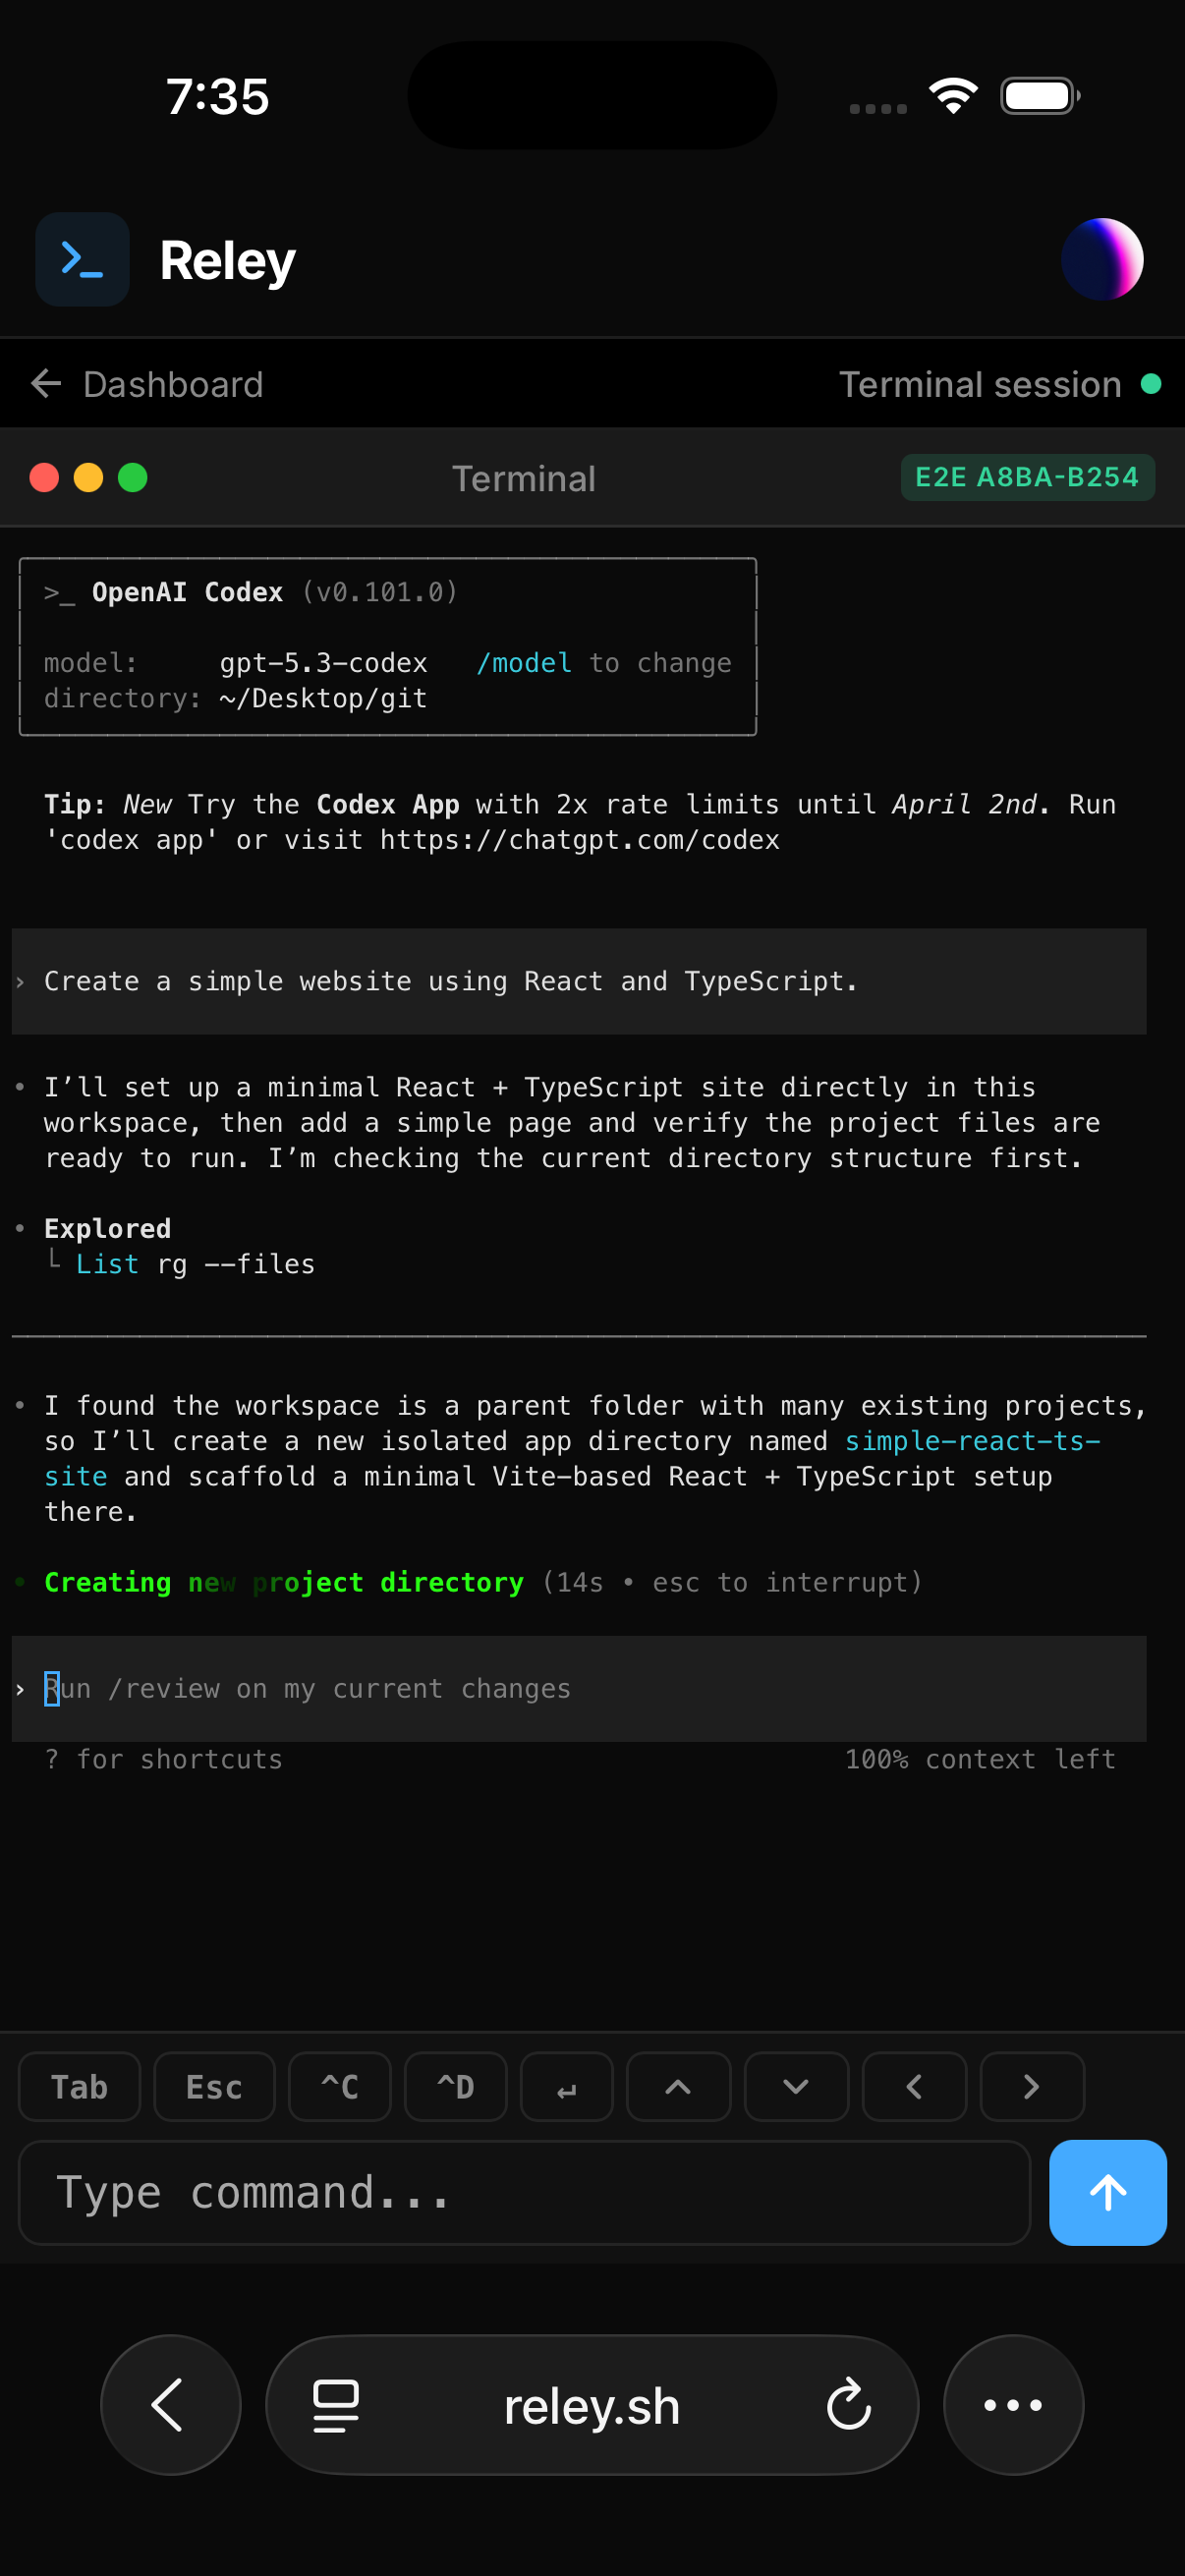
Task: Reload the reley.sh page
Action: [848, 2404]
